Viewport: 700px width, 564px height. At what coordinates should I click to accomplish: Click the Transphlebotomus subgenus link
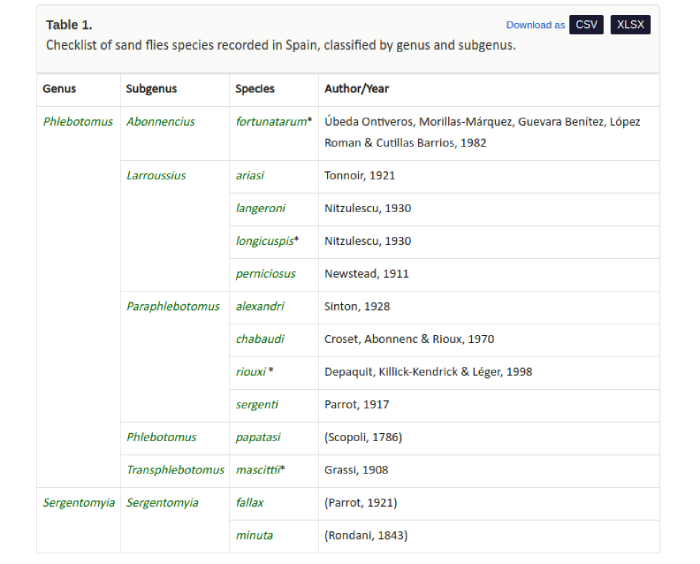tap(175, 470)
